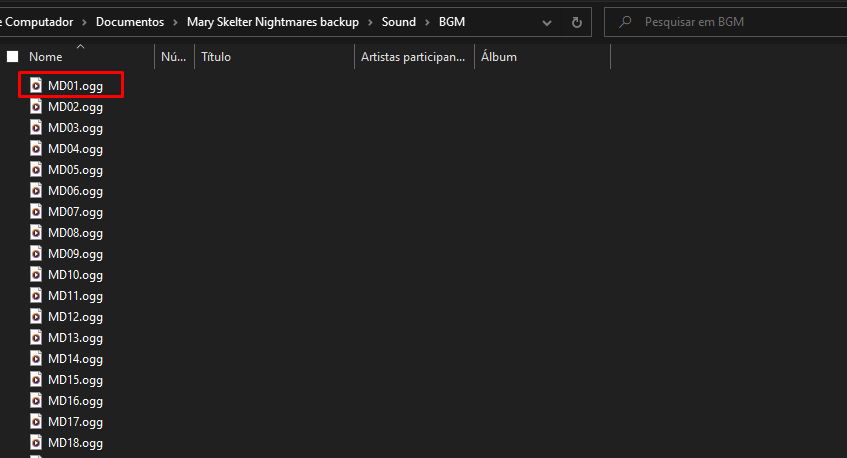Select the MD07.ogg file name
The height and width of the screenshot is (458, 847).
(75, 212)
